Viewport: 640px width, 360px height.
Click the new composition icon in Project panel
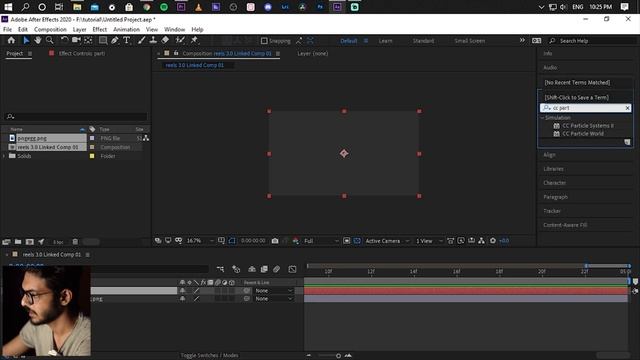pyautogui.click(x=29, y=242)
